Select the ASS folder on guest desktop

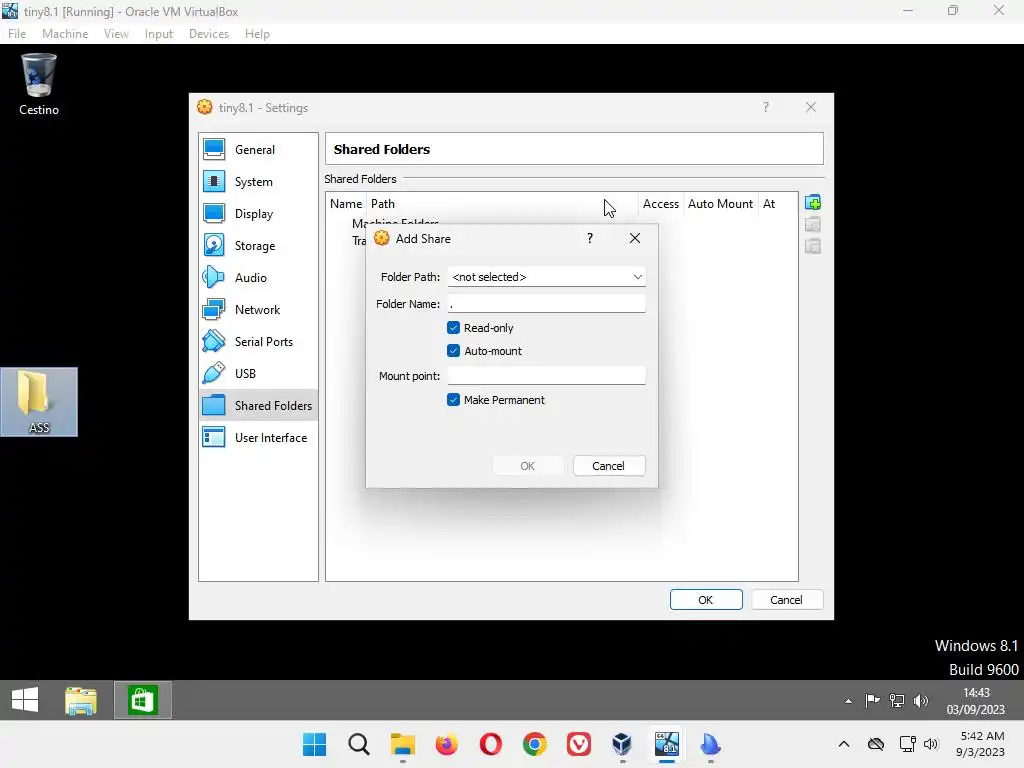click(x=39, y=402)
